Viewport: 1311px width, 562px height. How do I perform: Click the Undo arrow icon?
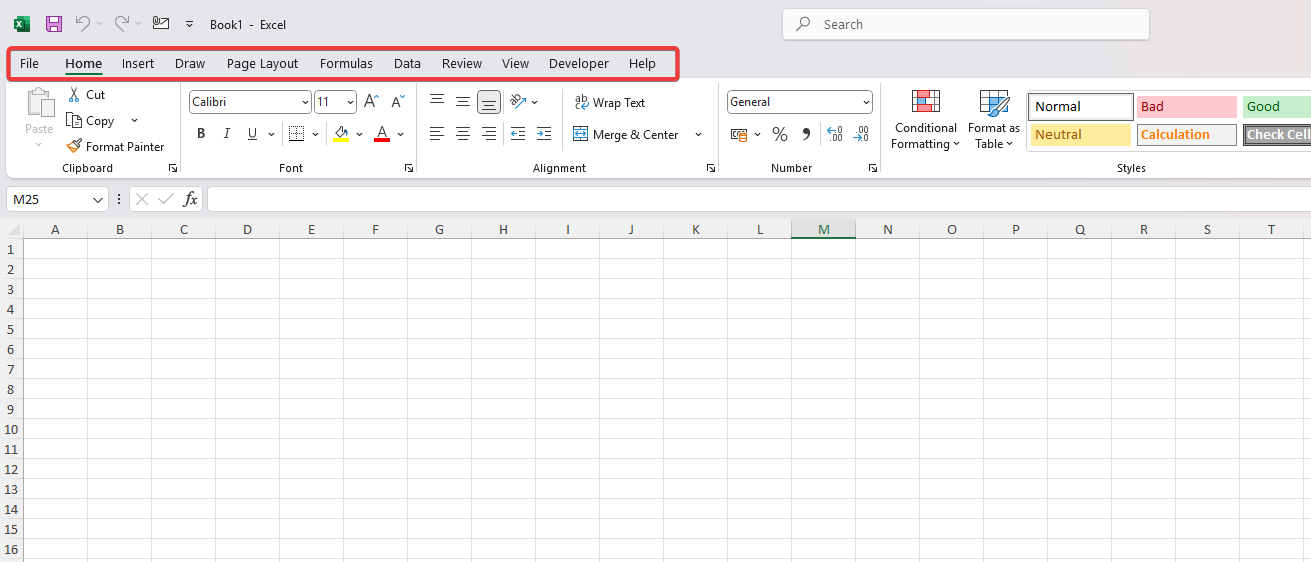click(83, 23)
